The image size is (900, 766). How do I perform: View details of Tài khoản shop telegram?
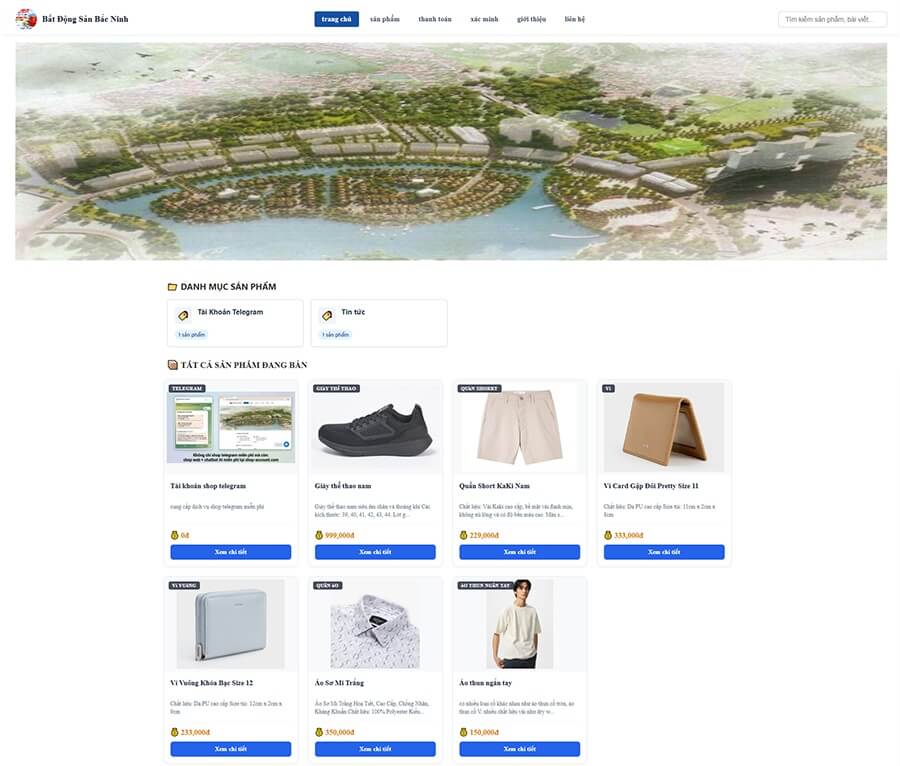click(x=231, y=552)
